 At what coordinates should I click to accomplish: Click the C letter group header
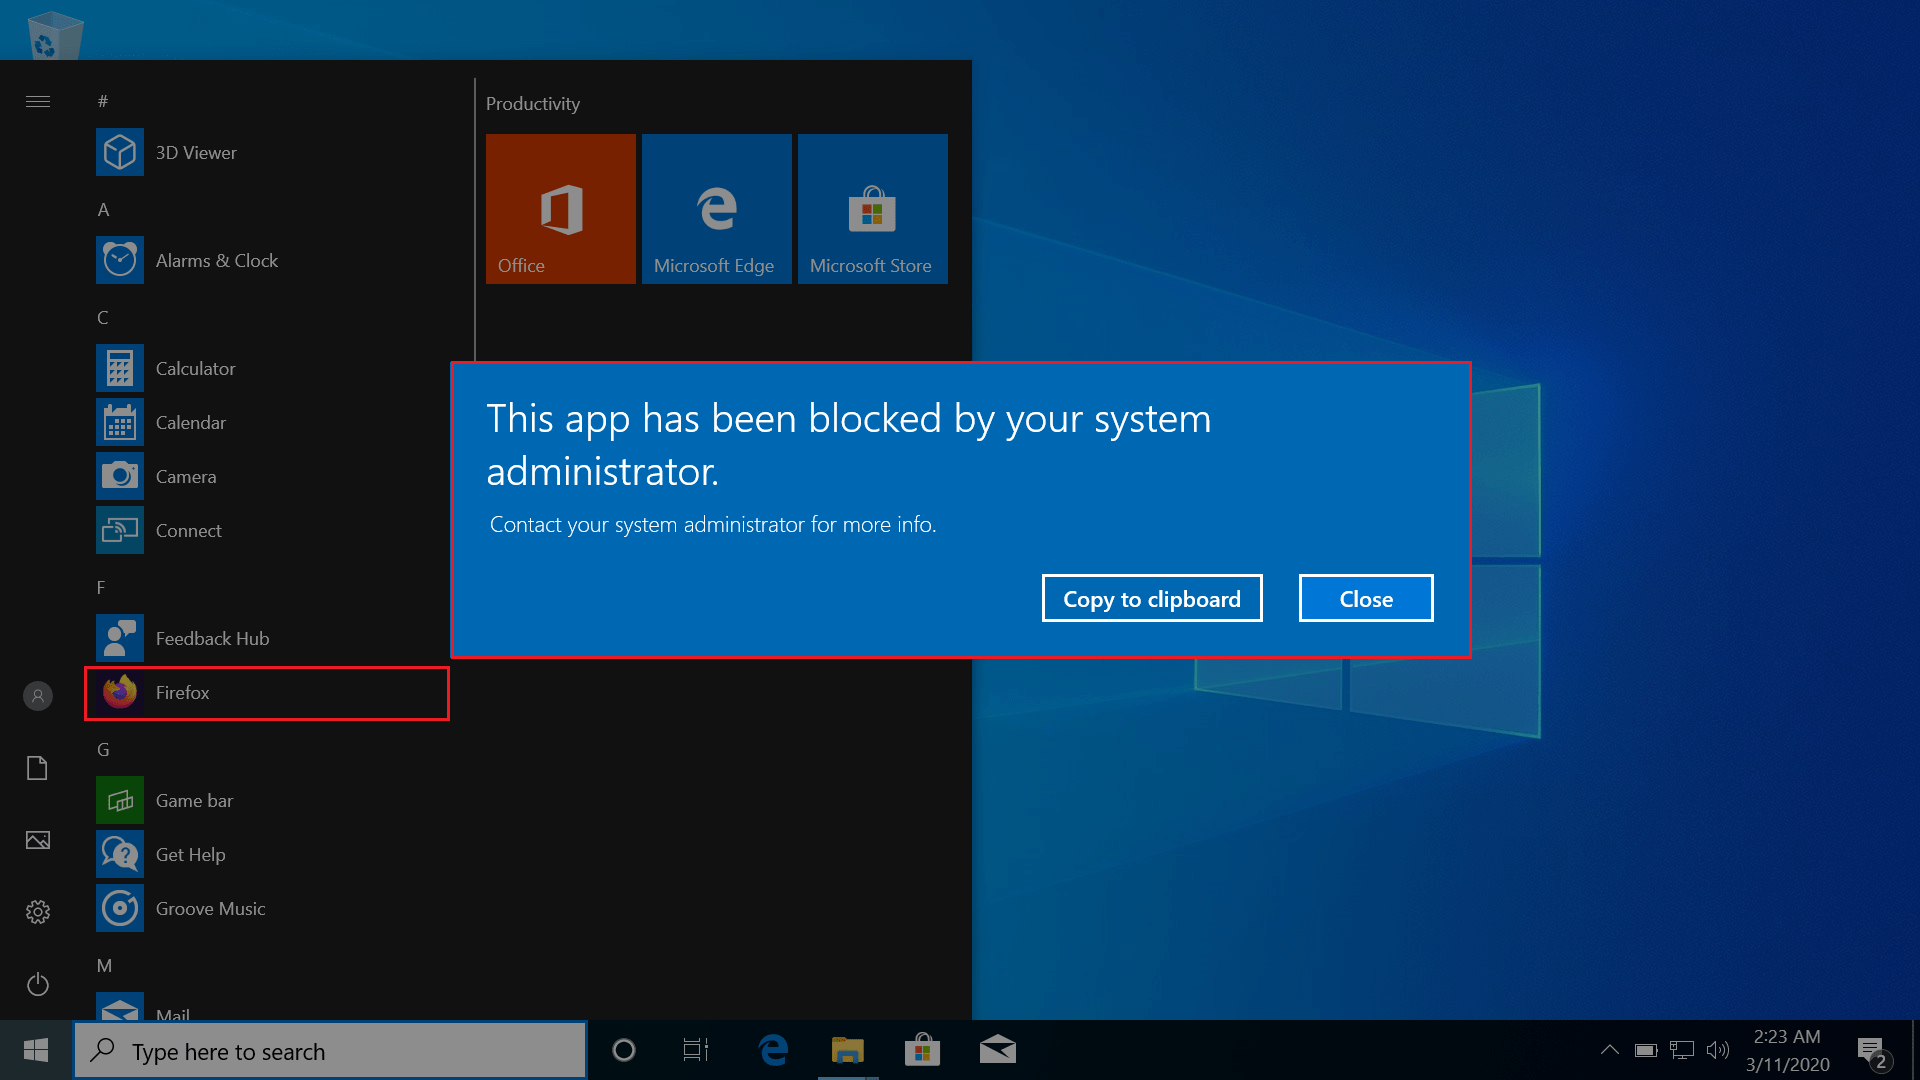(x=103, y=317)
